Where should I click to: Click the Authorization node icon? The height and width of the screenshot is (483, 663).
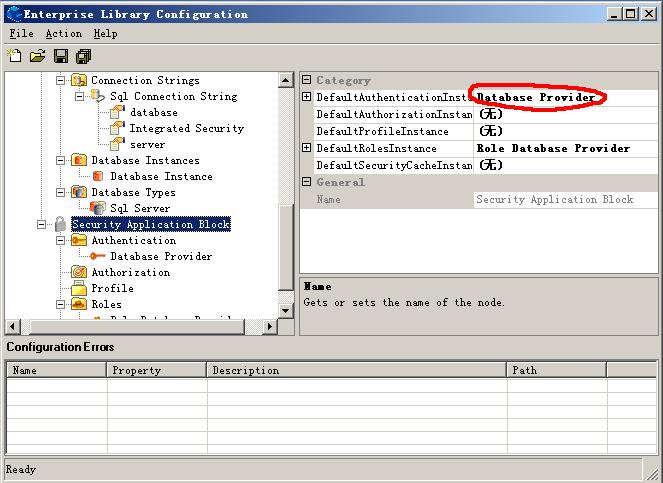click(79, 272)
